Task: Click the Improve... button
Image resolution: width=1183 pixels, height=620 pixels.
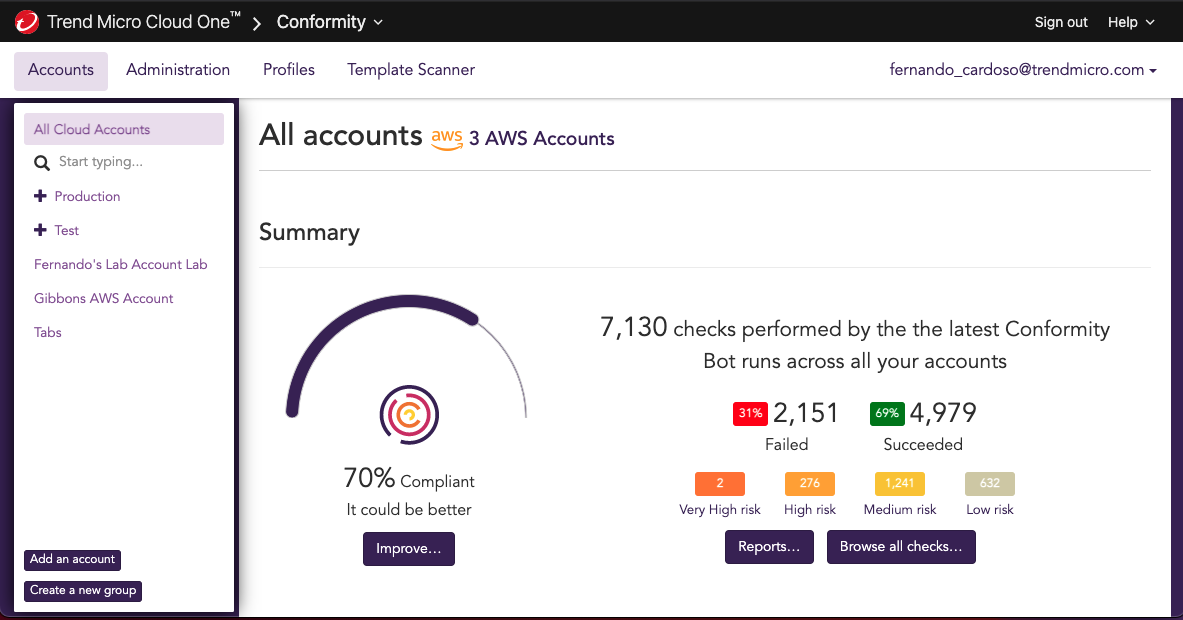Action: pos(409,548)
